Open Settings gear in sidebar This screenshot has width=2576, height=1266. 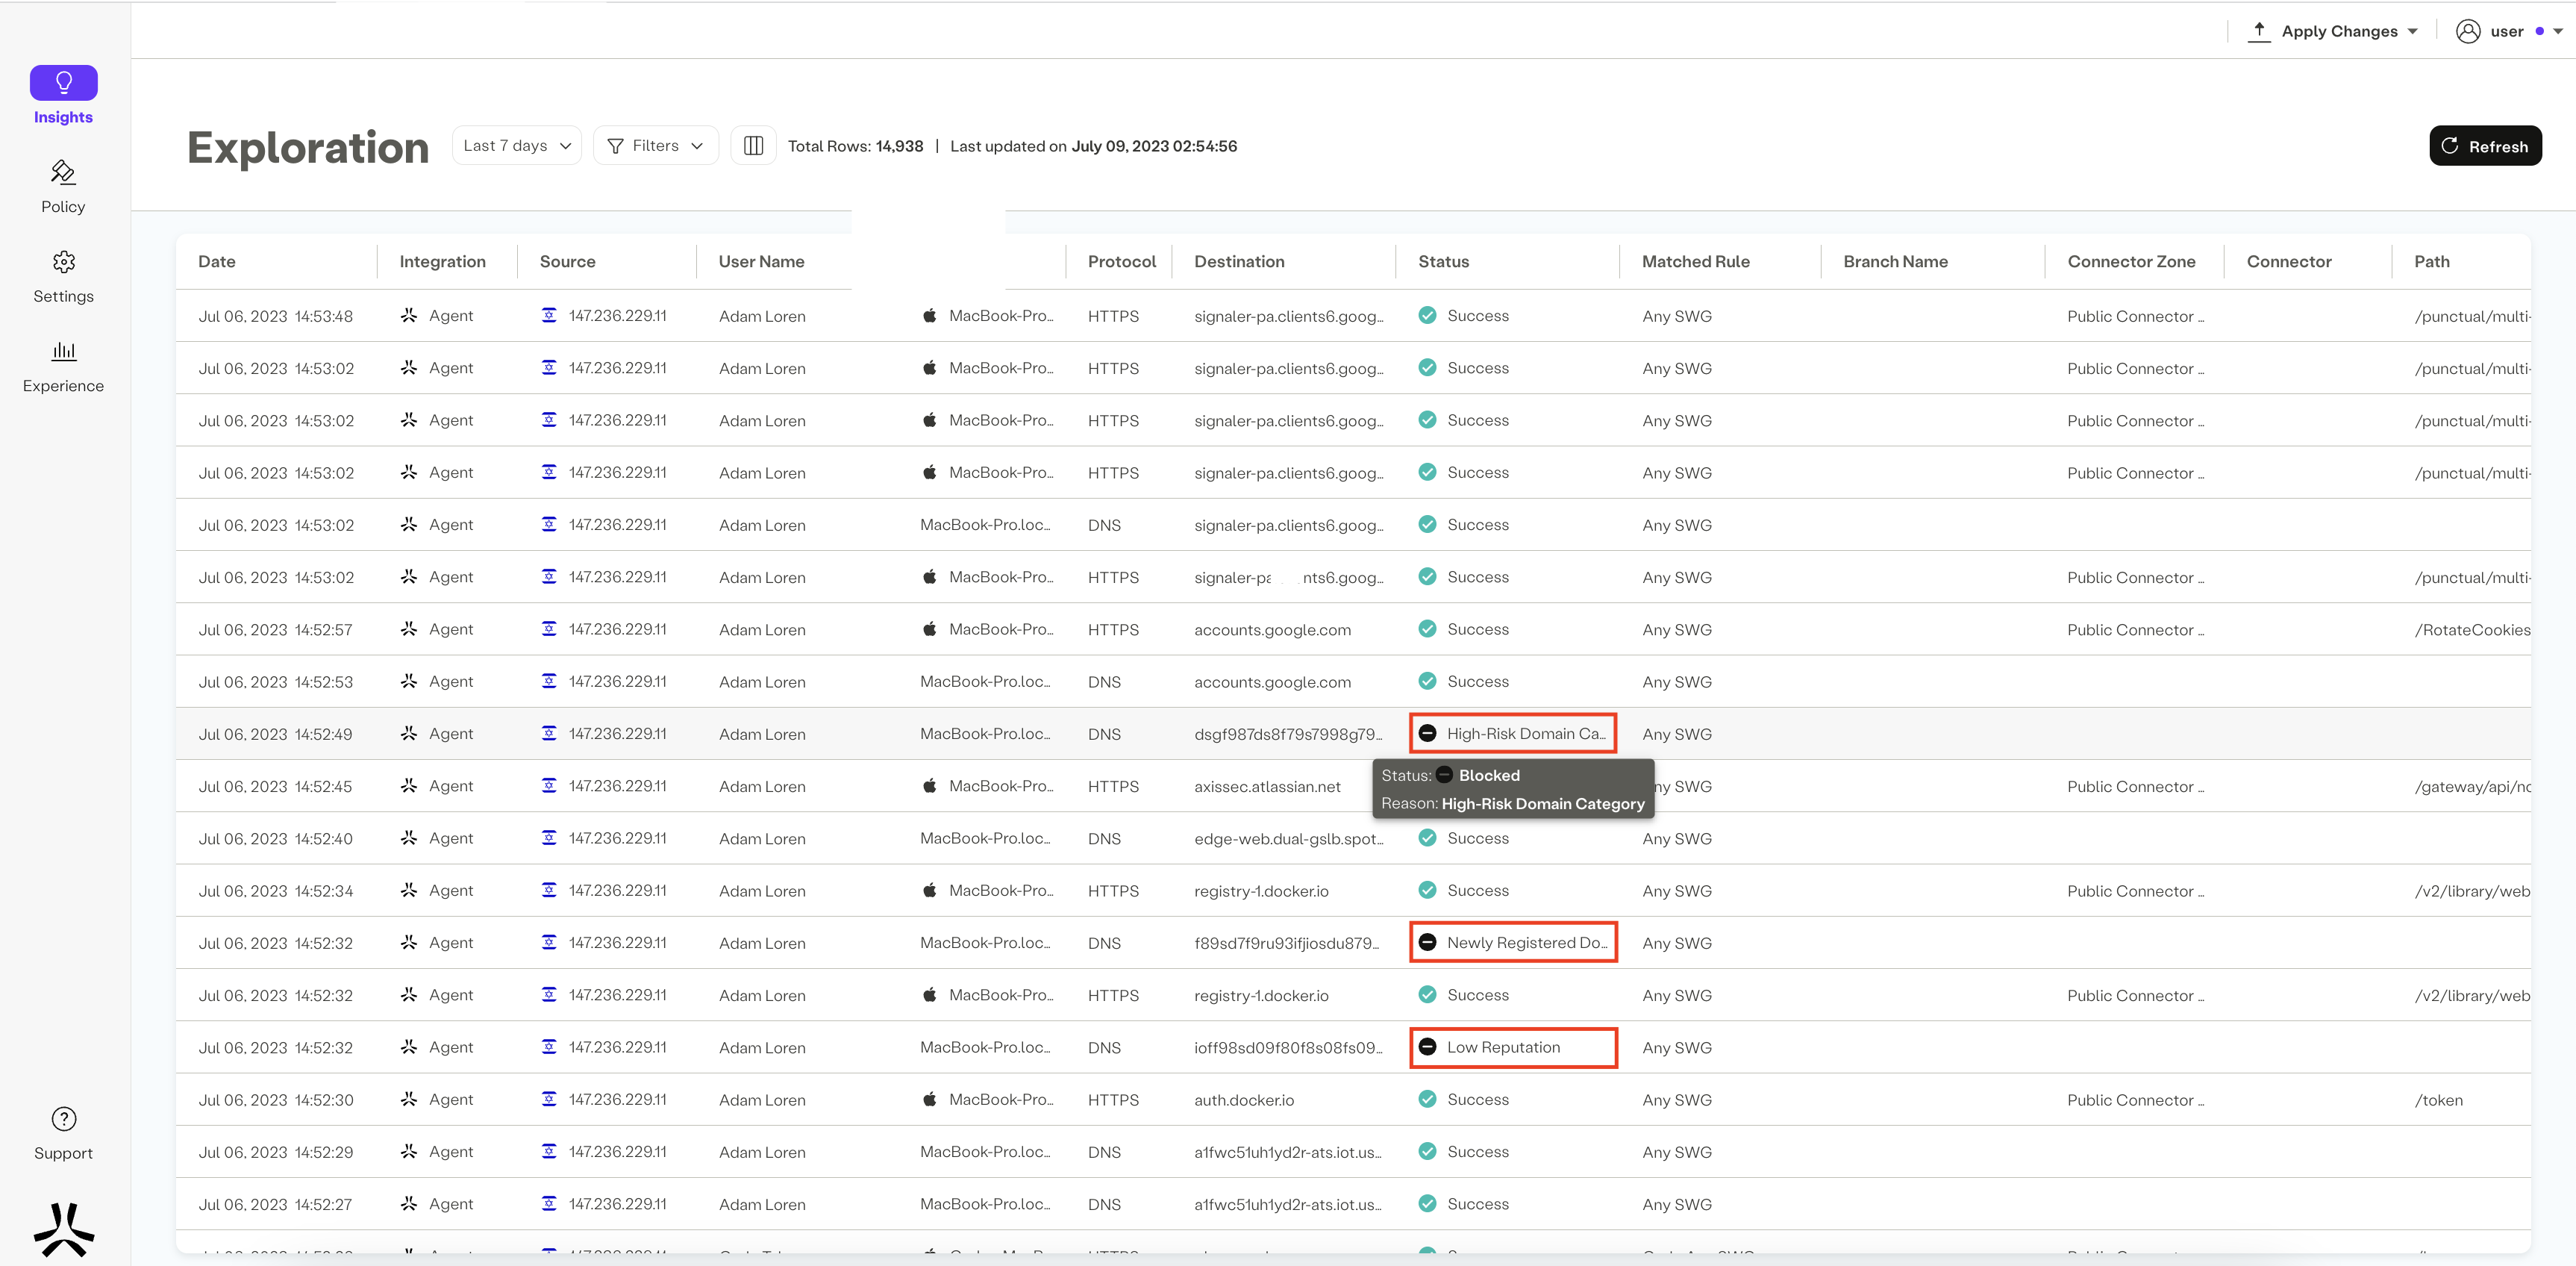pyautogui.click(x=63, y=263)
